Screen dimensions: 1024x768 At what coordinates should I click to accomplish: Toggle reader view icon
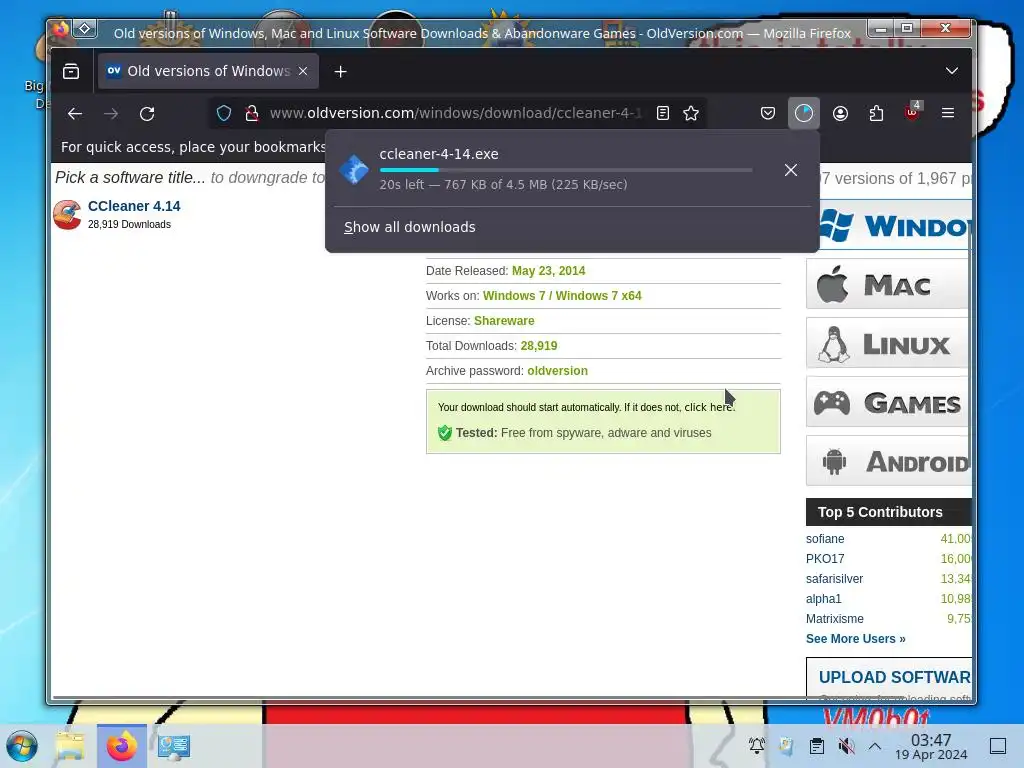click(663, 114)
